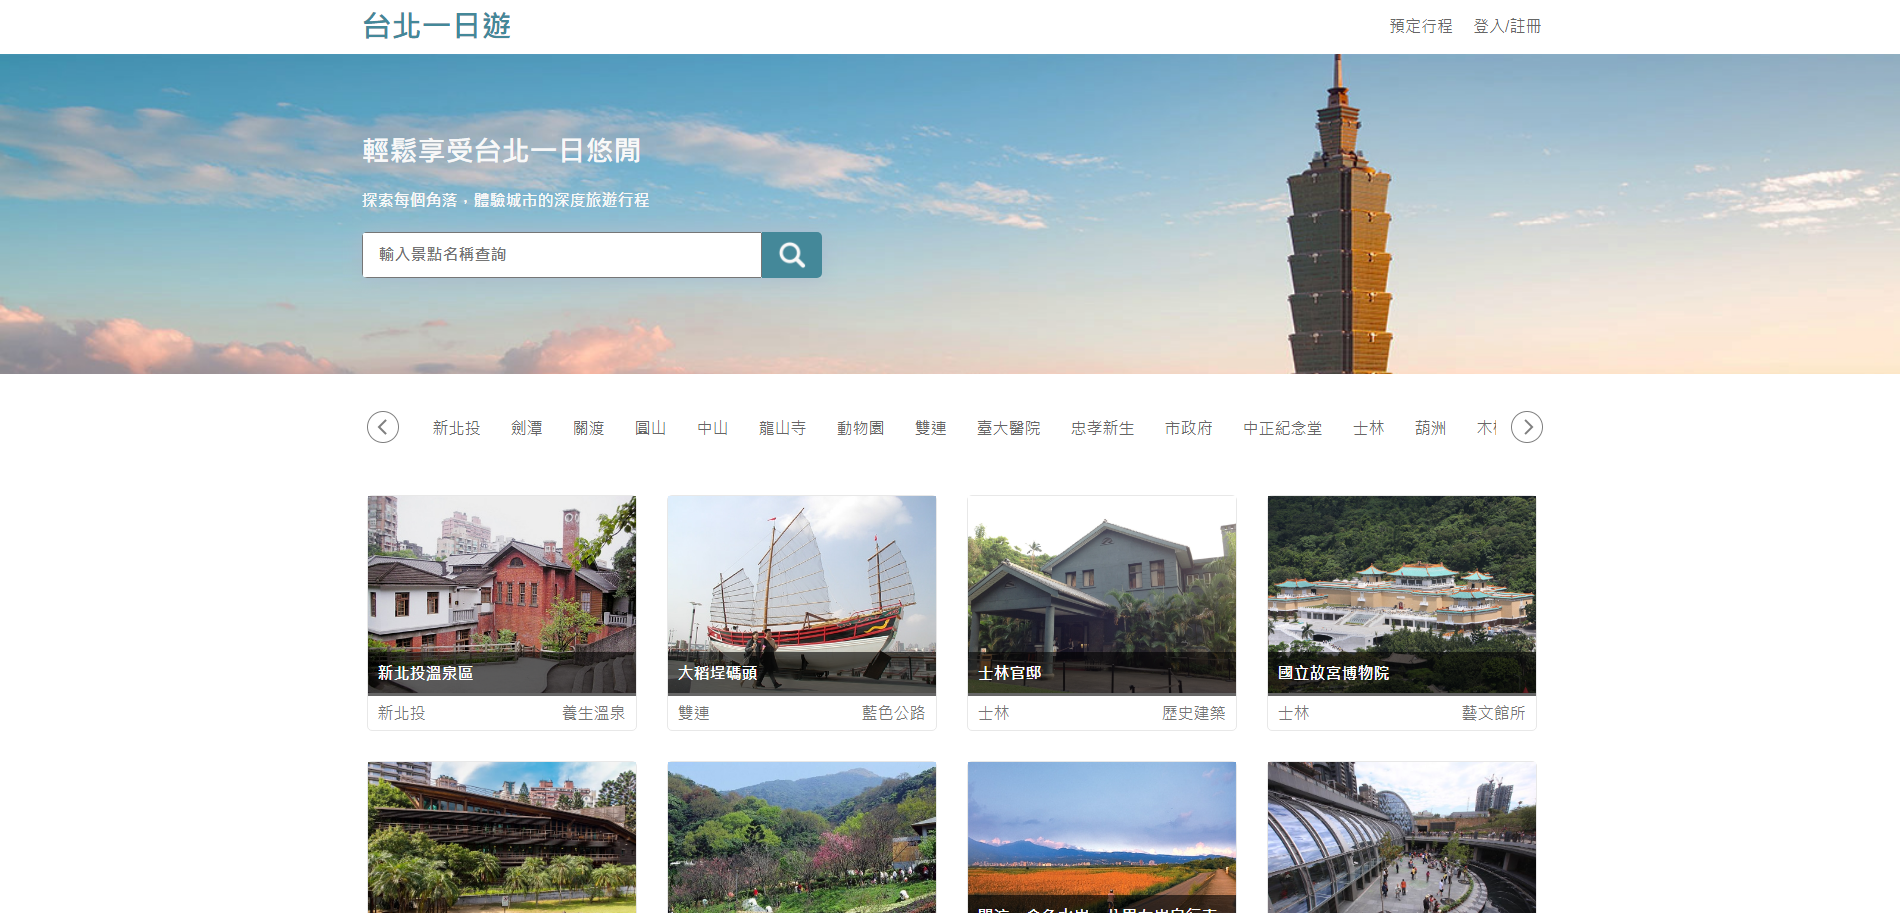The height and width of the screenshot is (913, 1900).
Task: Click the 輸入景點名稱查詢 search field
Action: [x=562, y=255]
